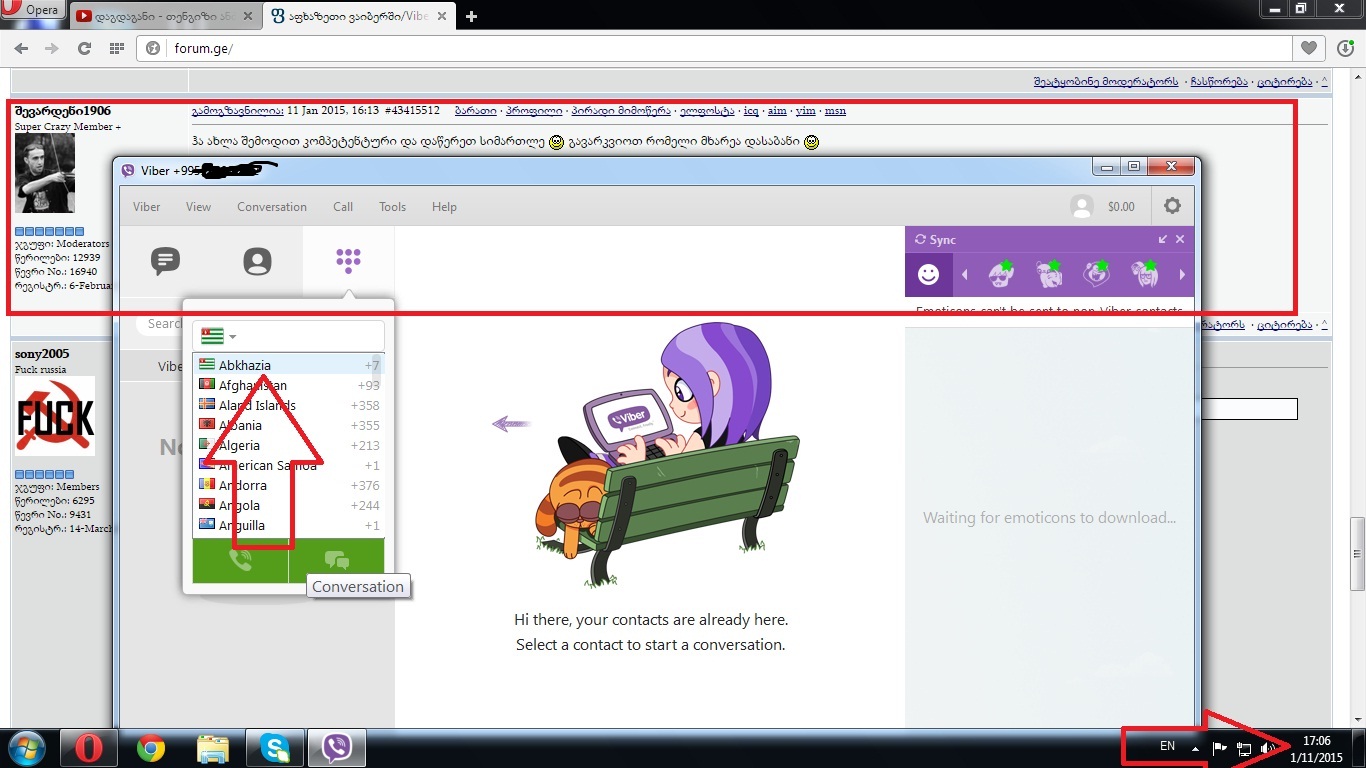Screen dimensions: 1366x768
Task: Open the Viber menu
Action: (147, 207)
